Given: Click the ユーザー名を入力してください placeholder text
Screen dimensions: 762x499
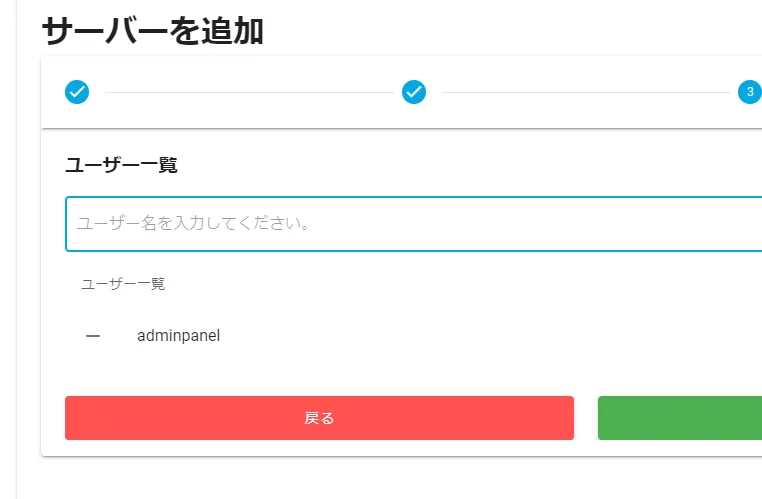Looking at the screenshot, I should pos(193,224).
